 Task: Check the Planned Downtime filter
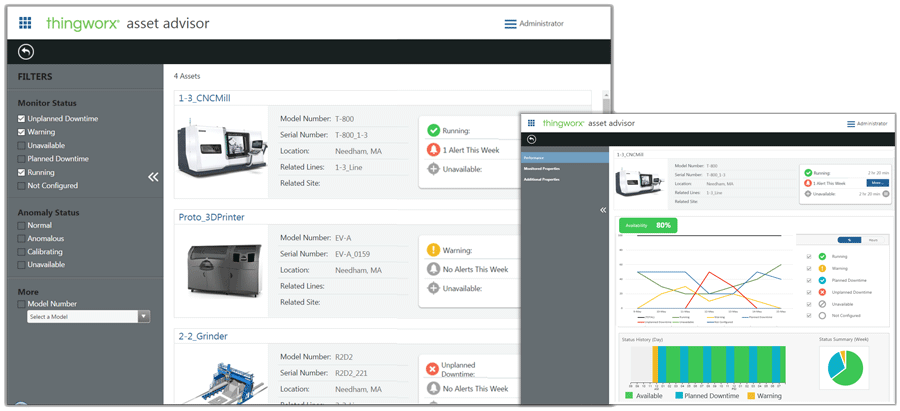coord(21,158)
